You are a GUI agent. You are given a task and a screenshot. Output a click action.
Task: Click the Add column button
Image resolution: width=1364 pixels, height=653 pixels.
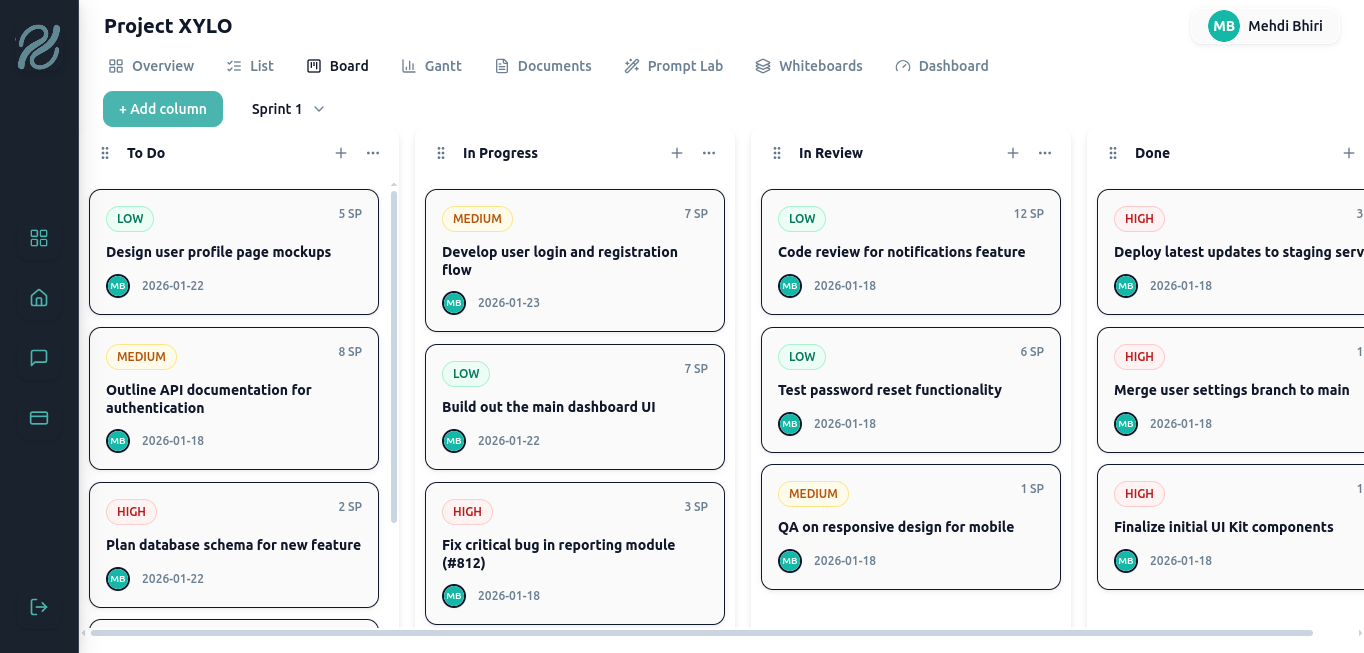click(163, 109)
